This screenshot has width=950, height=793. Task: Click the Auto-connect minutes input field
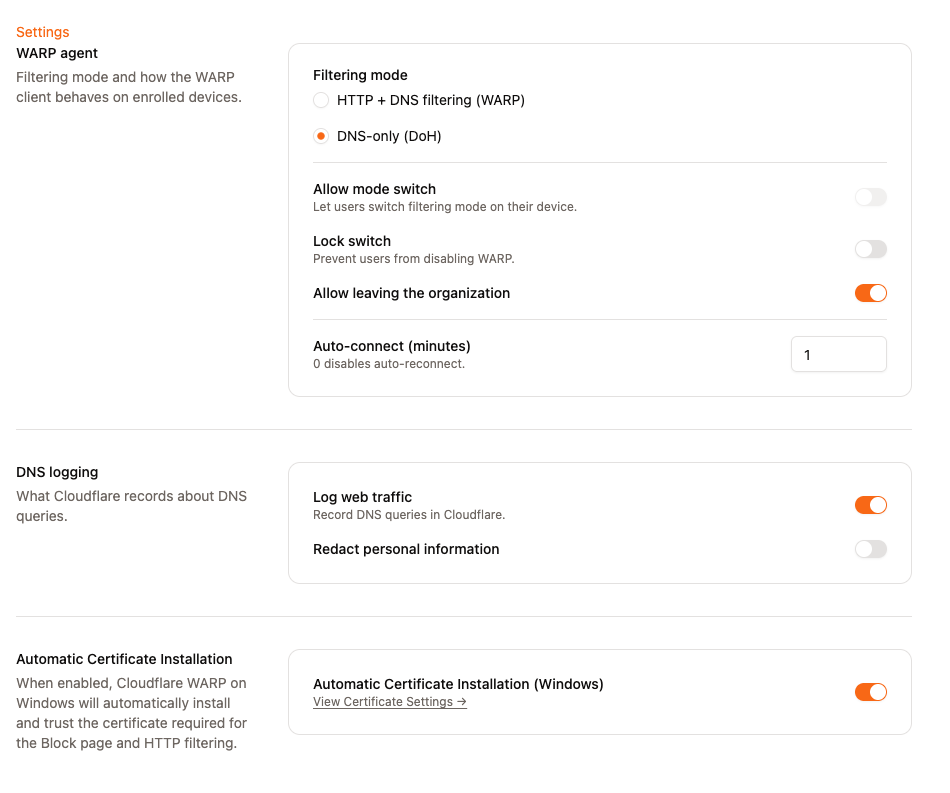click(839, 354)
